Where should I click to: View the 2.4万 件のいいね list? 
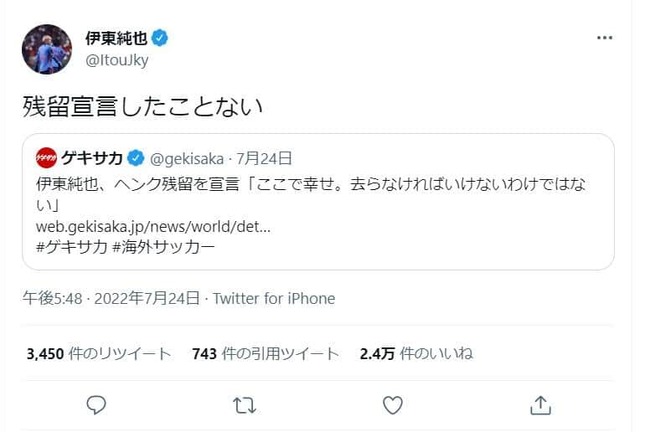[416, 353]
